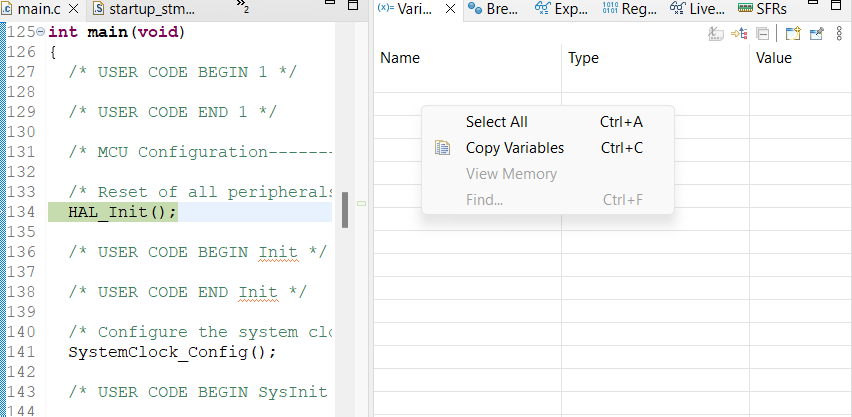
Task: Collapse the main function fold marker
Action: pyautogui.click(x=40, y=32)
